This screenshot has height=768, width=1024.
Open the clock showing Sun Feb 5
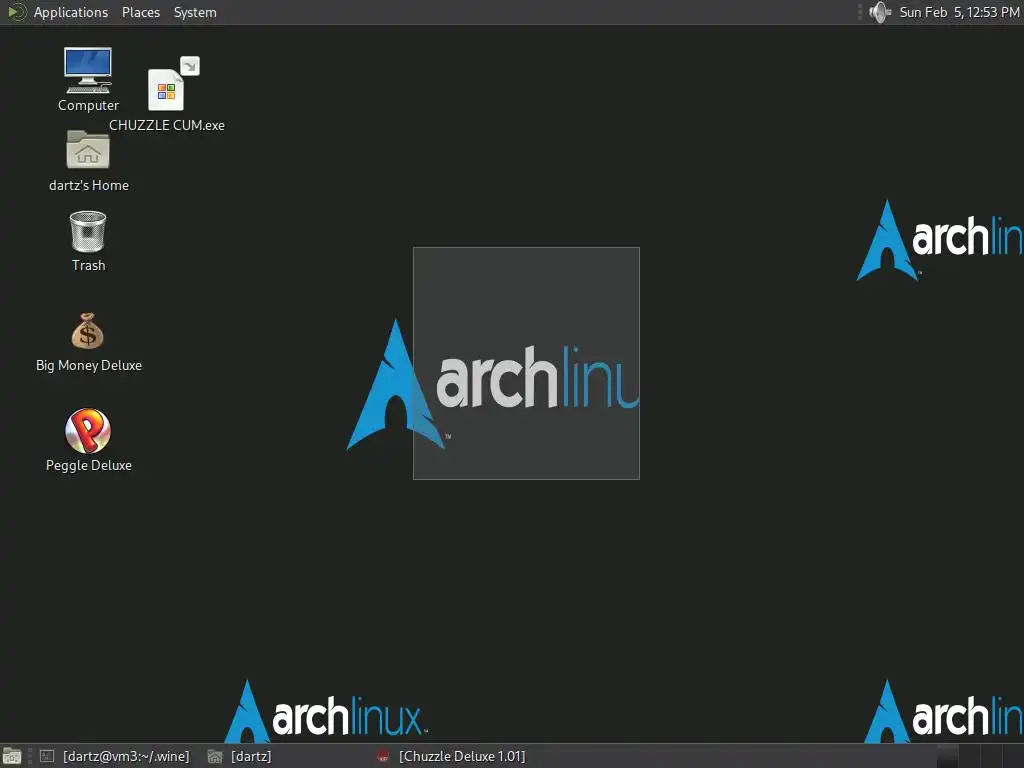click(959, 12)
